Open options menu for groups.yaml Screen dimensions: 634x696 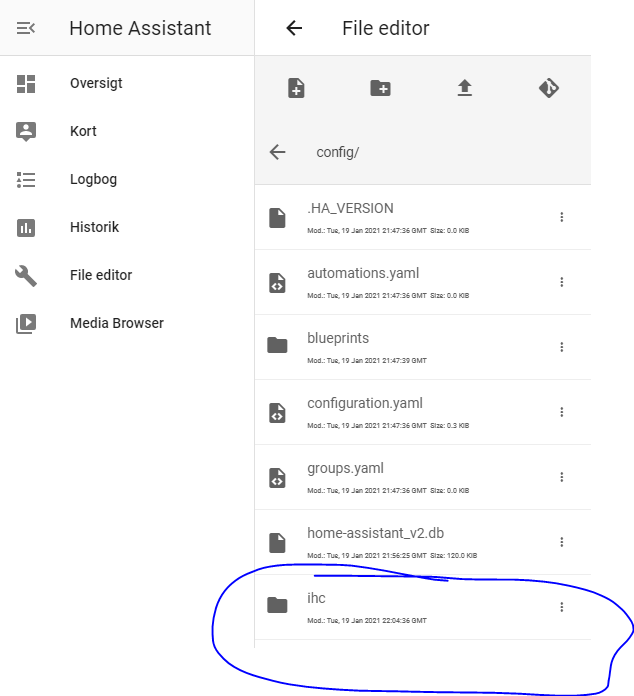[562, 477]
